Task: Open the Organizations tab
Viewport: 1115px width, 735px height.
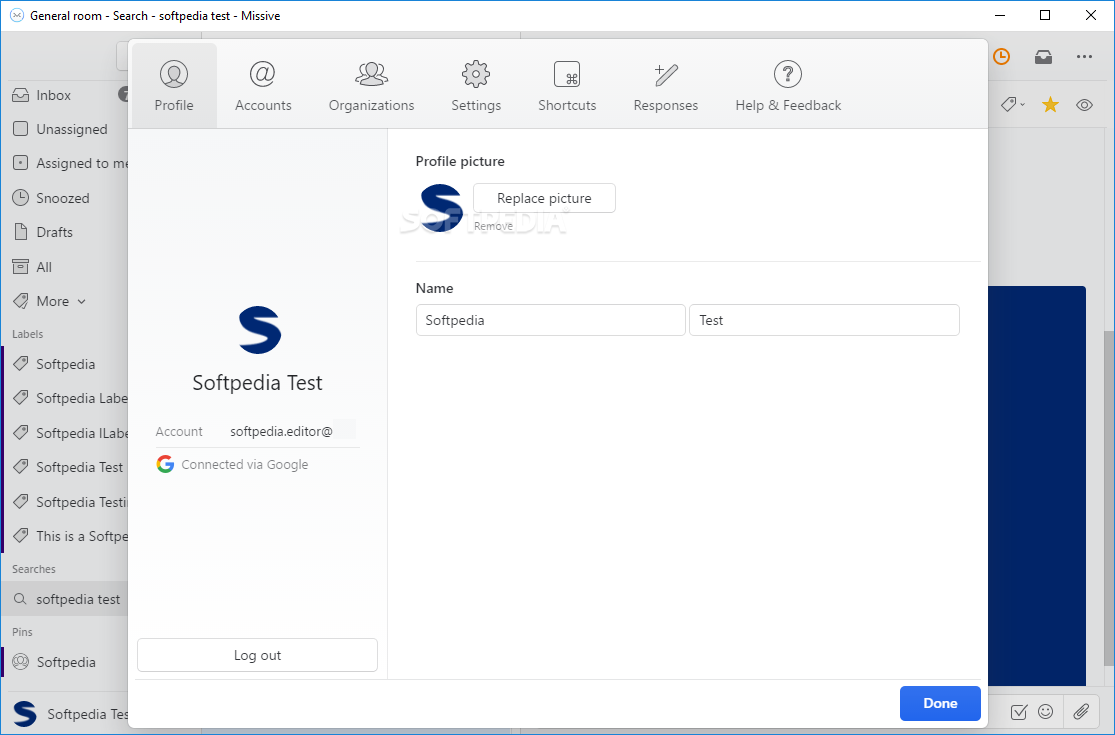Action: [371, 86]
